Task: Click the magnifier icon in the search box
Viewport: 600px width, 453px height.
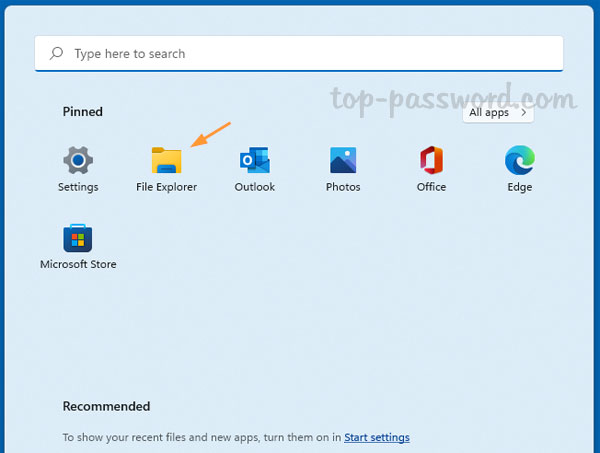Action: click(57, 54)
